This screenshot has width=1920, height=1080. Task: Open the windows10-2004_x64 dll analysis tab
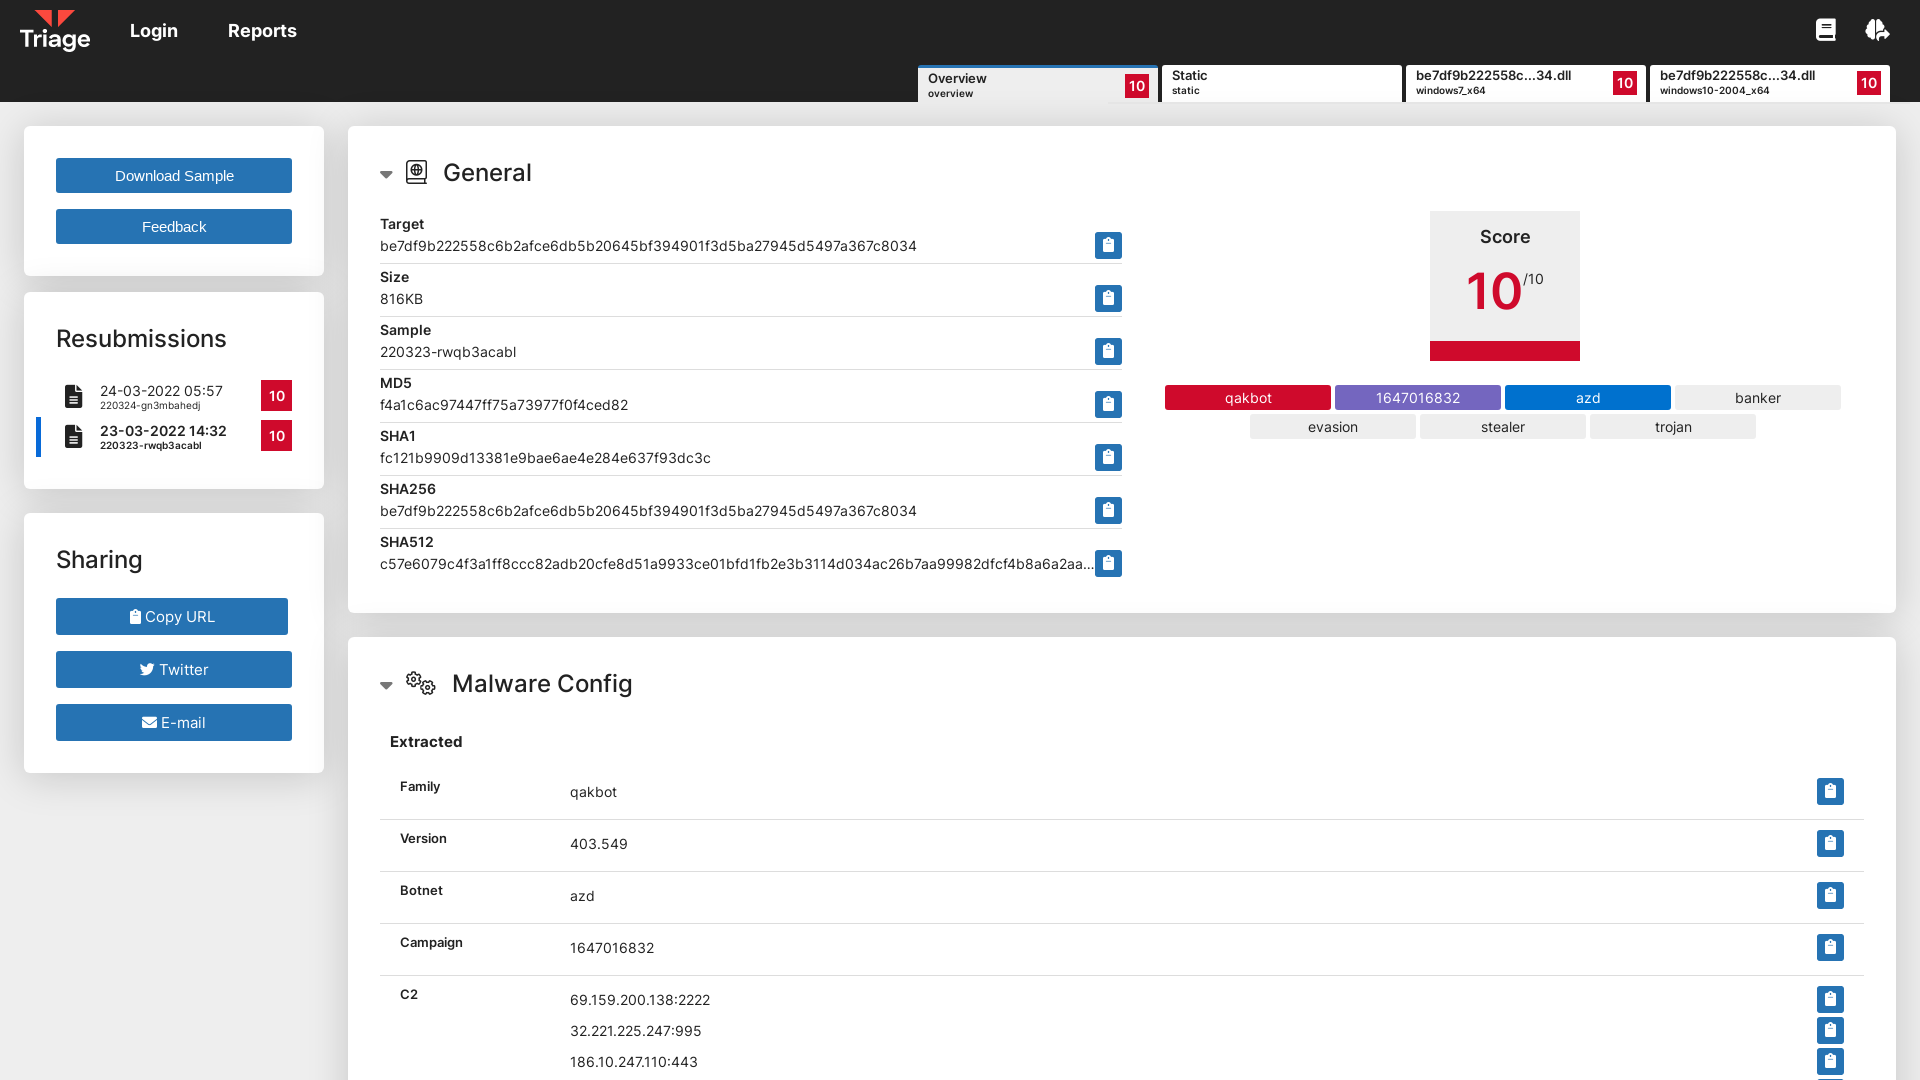coord(1769,83)
